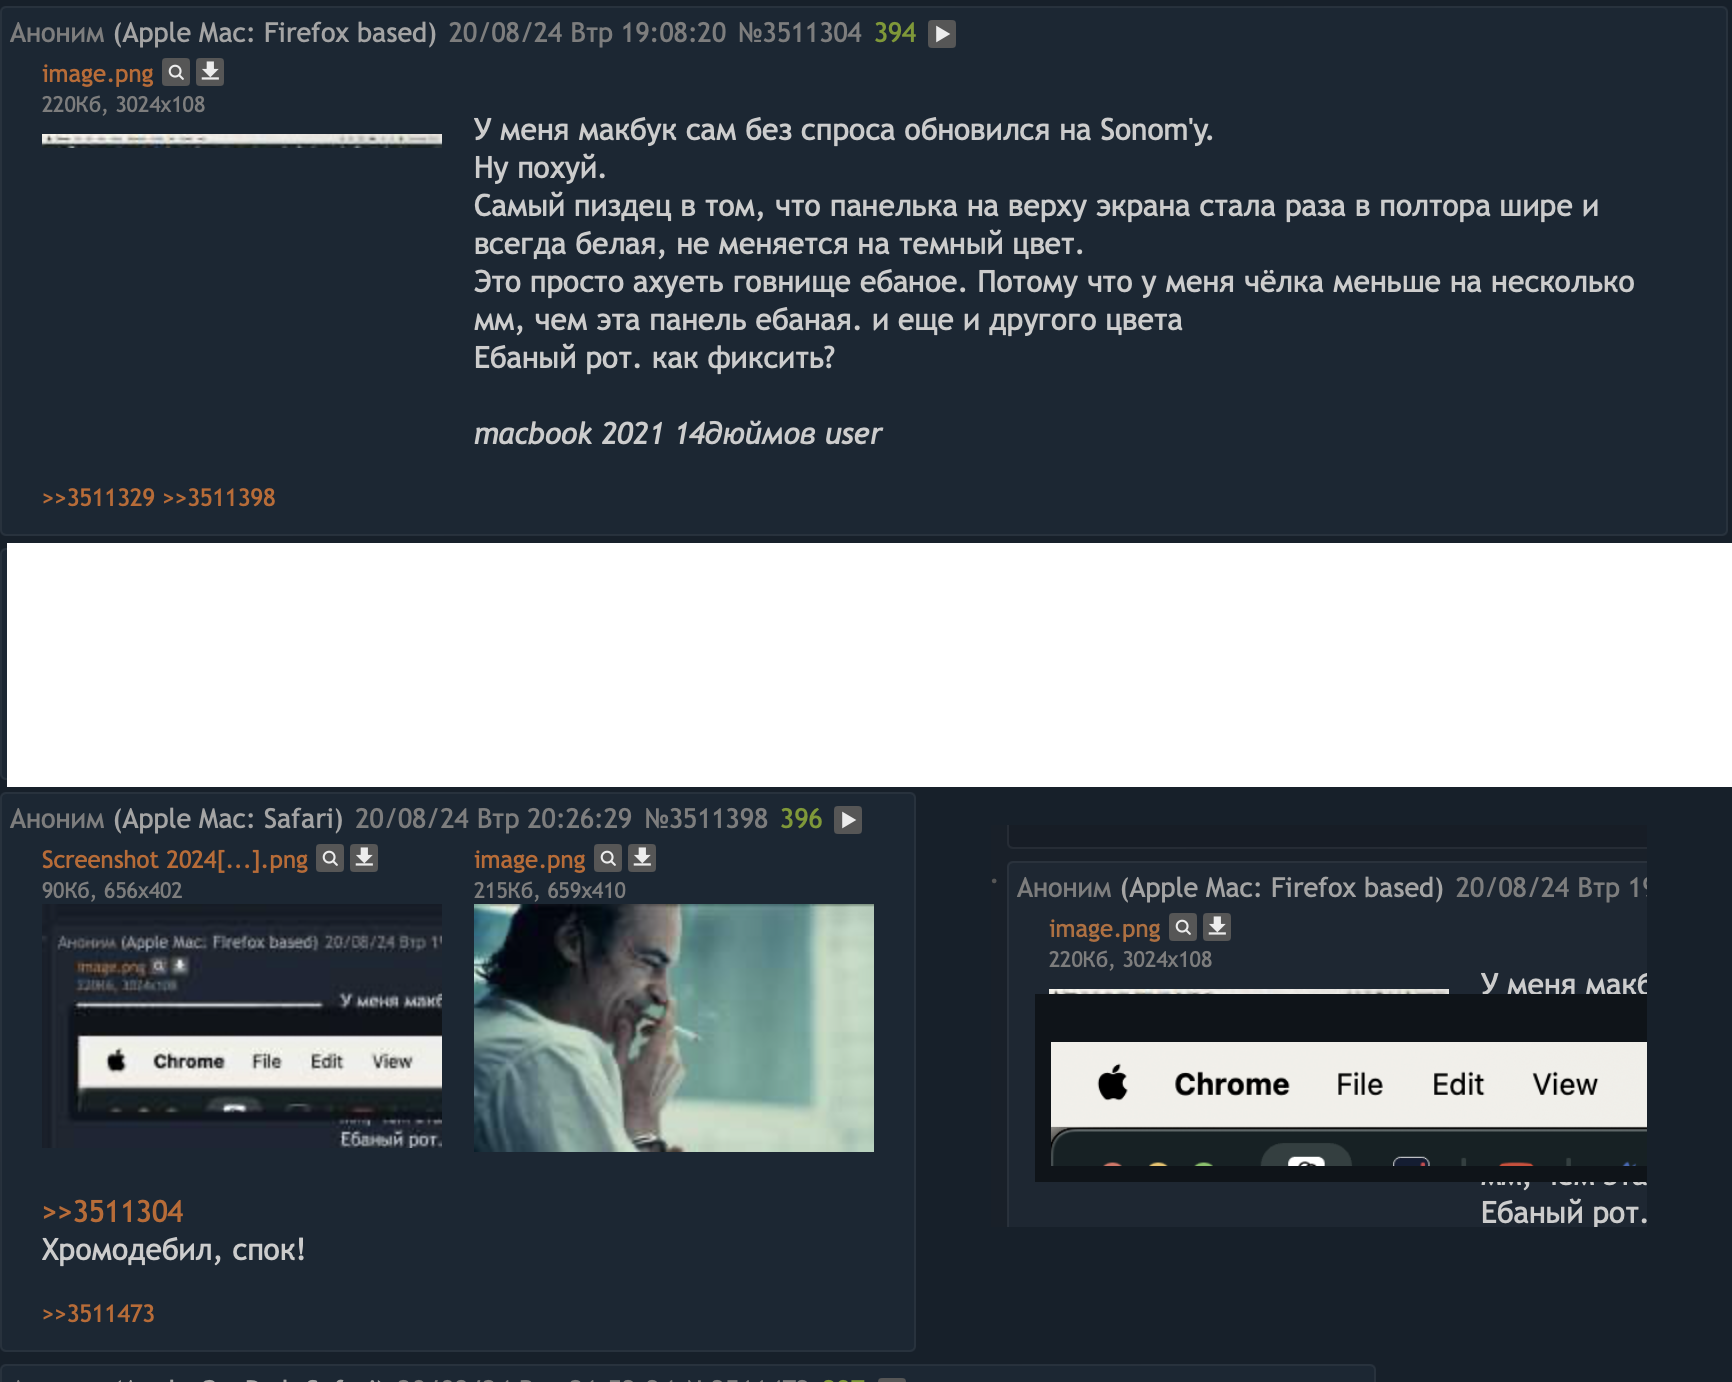Open the search icon beside post 396's image.png

coord(608,858)
